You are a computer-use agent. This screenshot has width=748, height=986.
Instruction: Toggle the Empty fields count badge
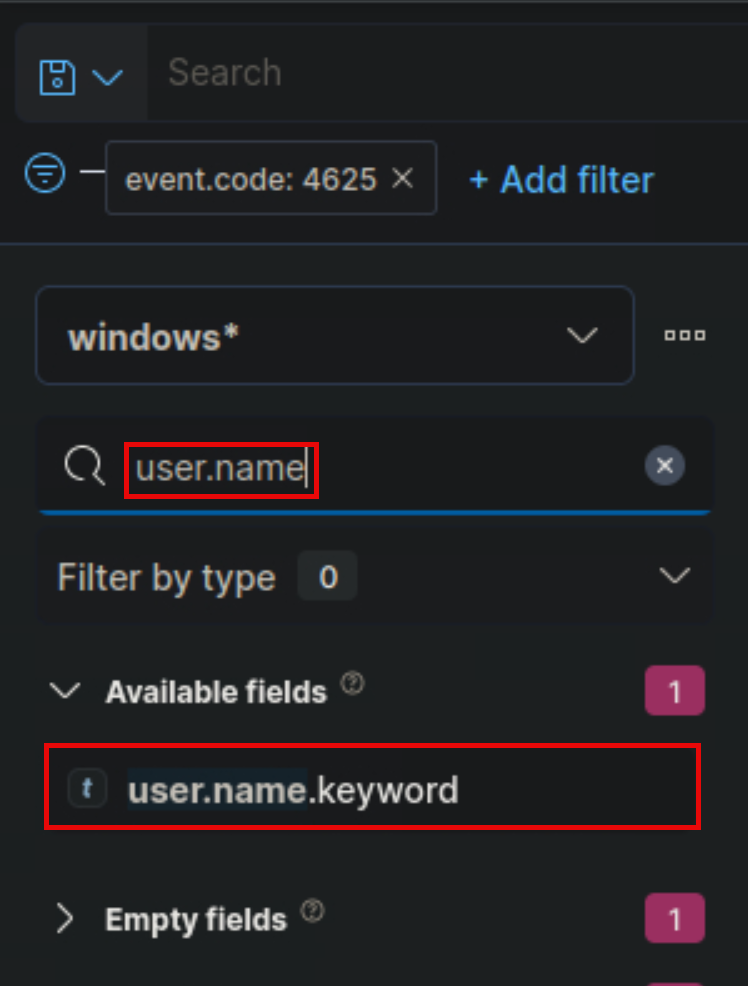(675, 918)
